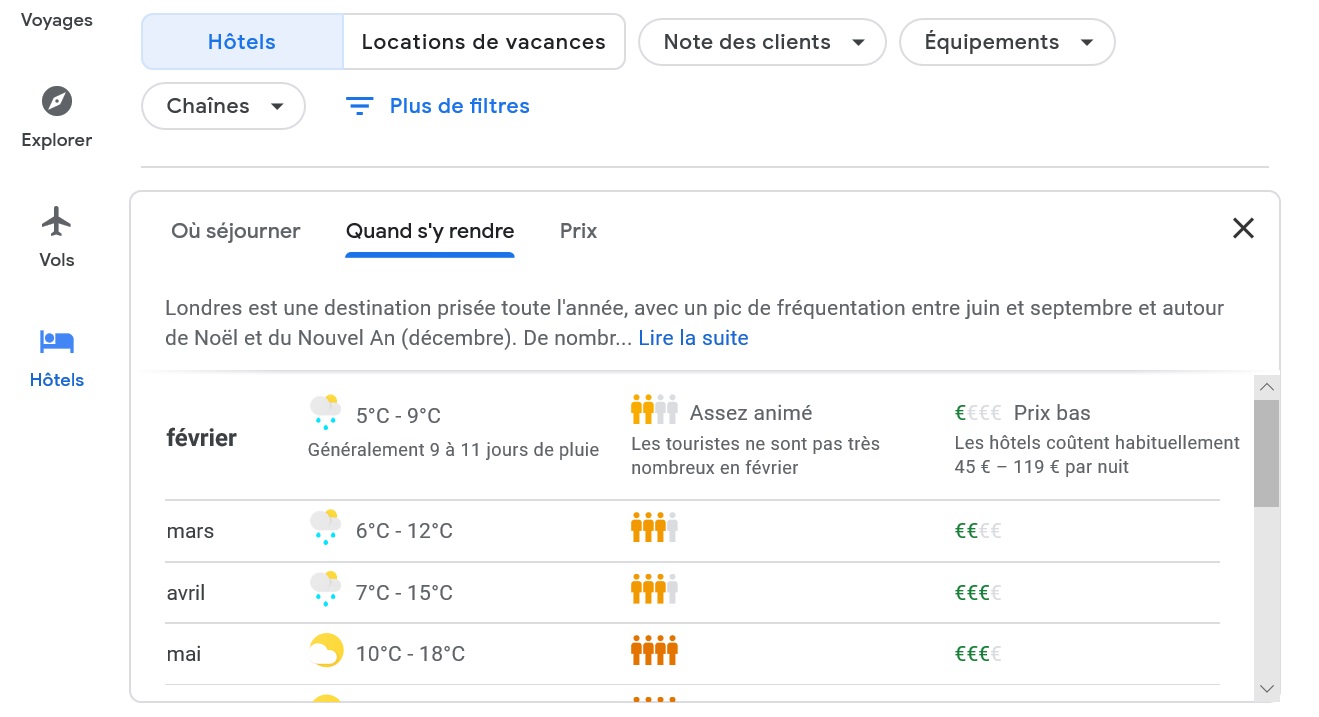Select the Hôtels toggle button

[242, 42]
